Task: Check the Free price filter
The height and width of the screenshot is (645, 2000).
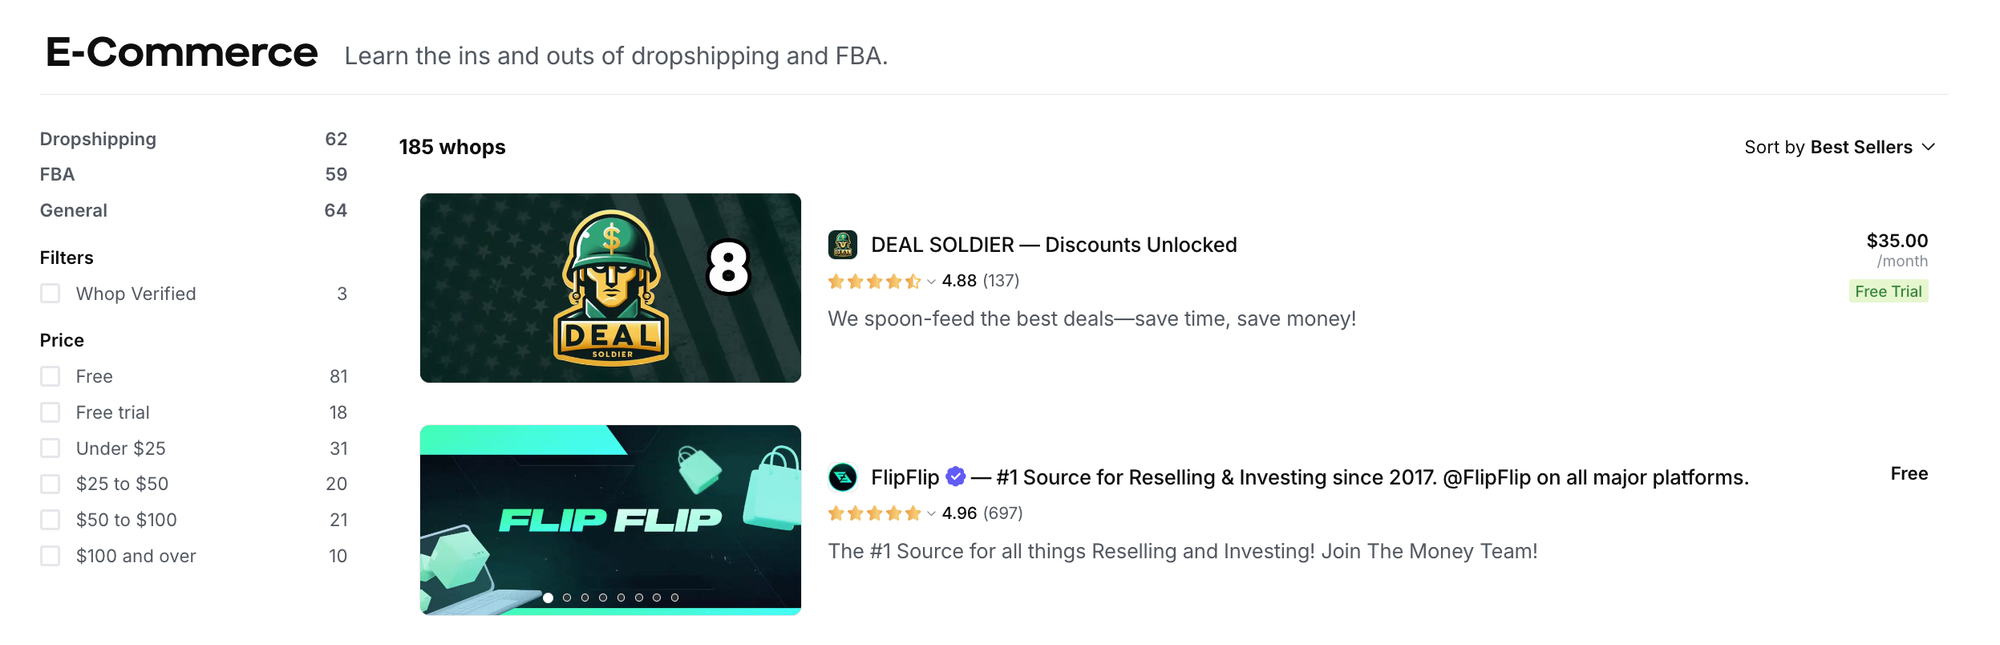Action: 50,376
